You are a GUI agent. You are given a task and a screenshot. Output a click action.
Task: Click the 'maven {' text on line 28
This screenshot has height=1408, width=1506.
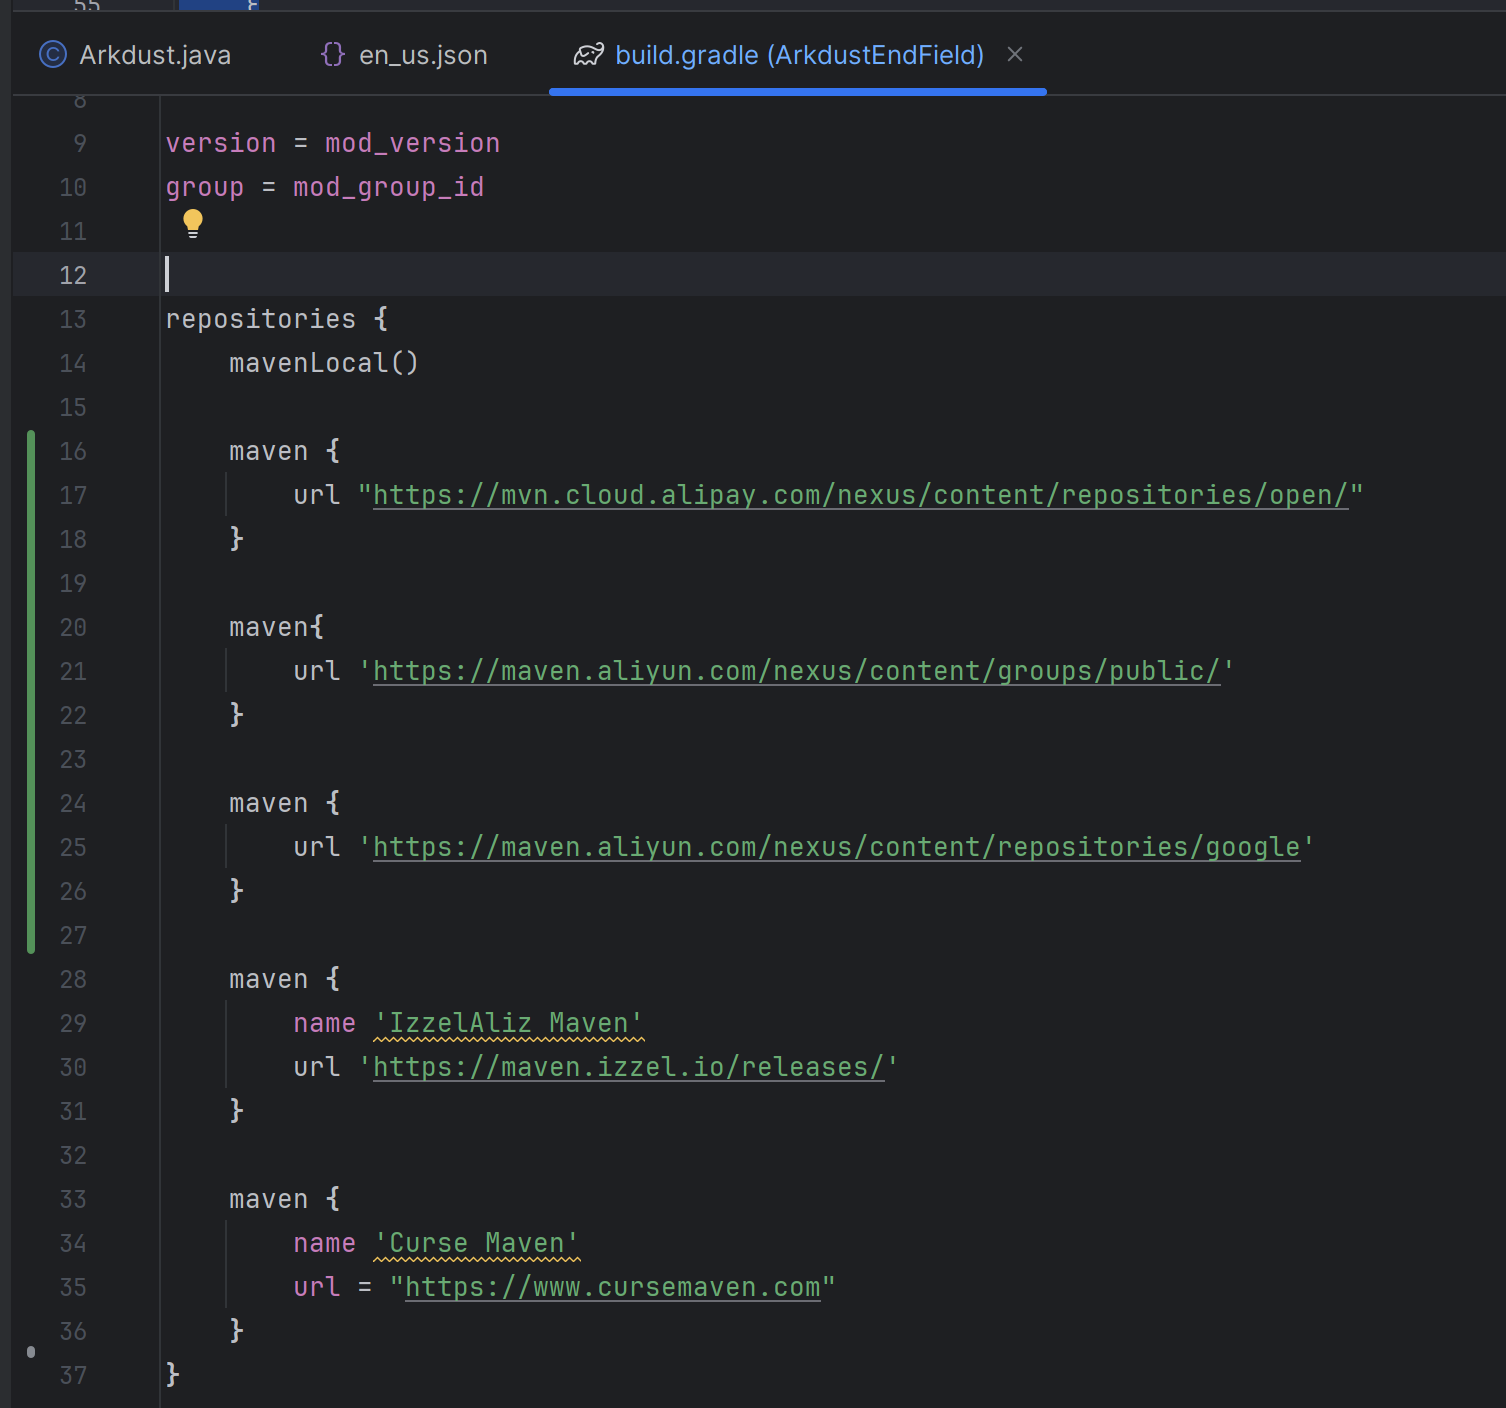284,979
